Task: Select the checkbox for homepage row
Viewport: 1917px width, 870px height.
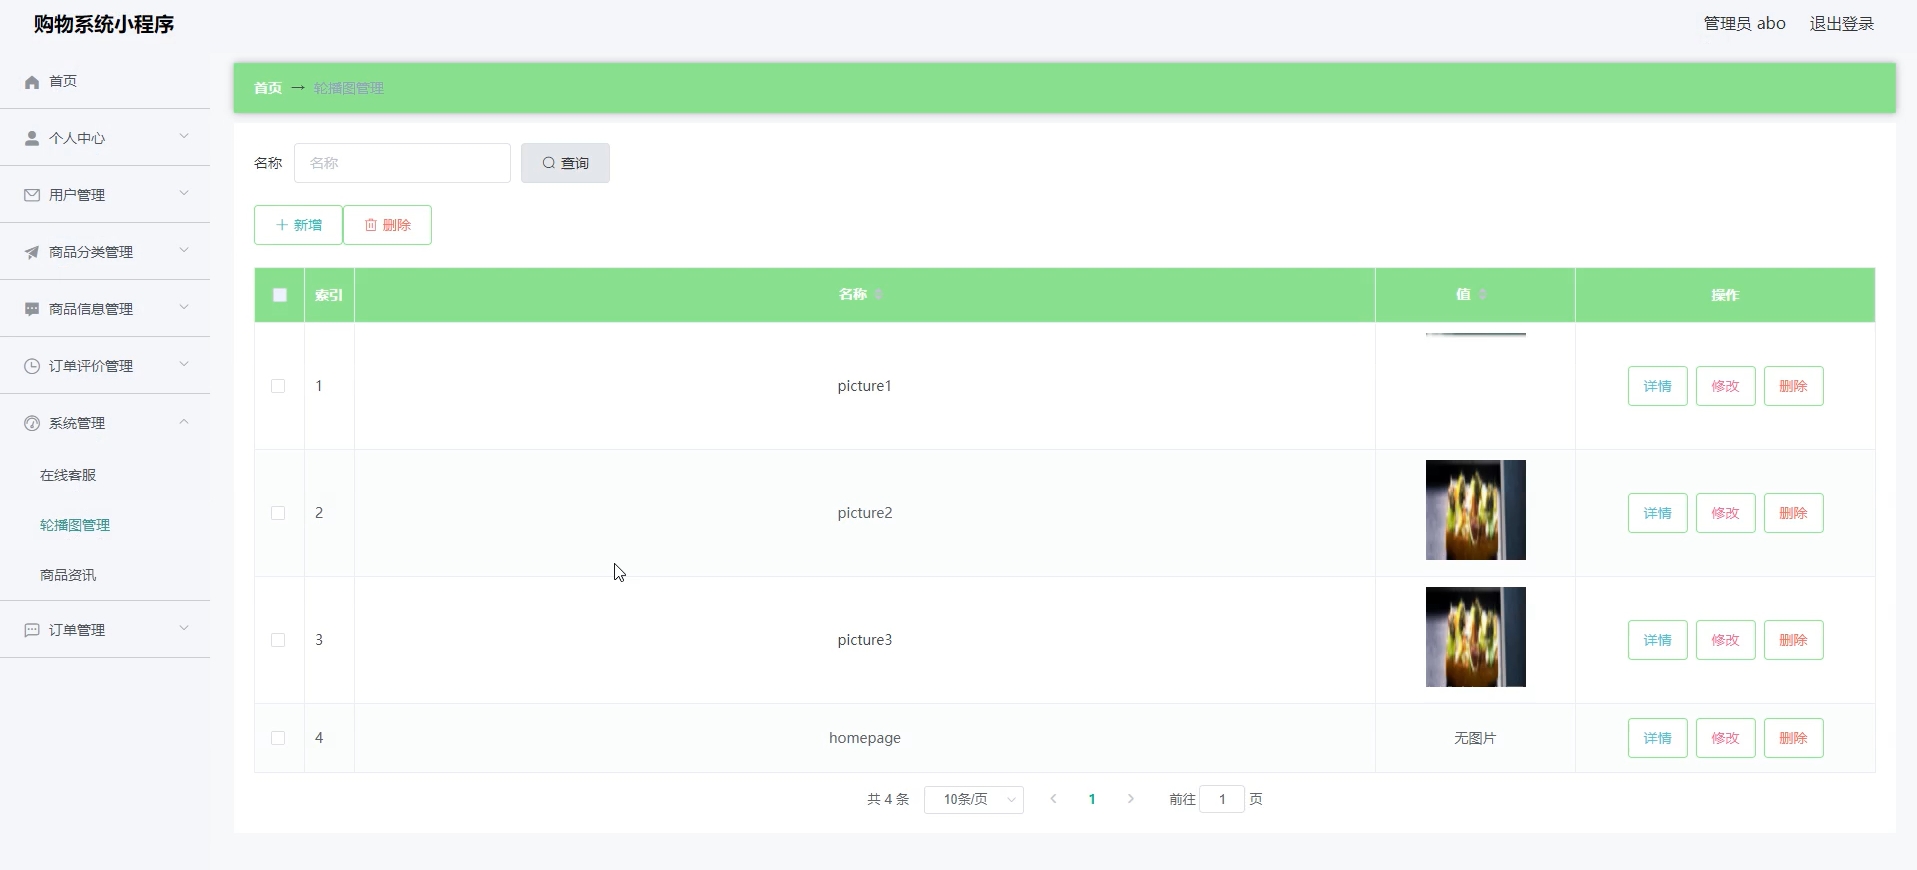Action: pyautogui.click(x=278, y=738)
